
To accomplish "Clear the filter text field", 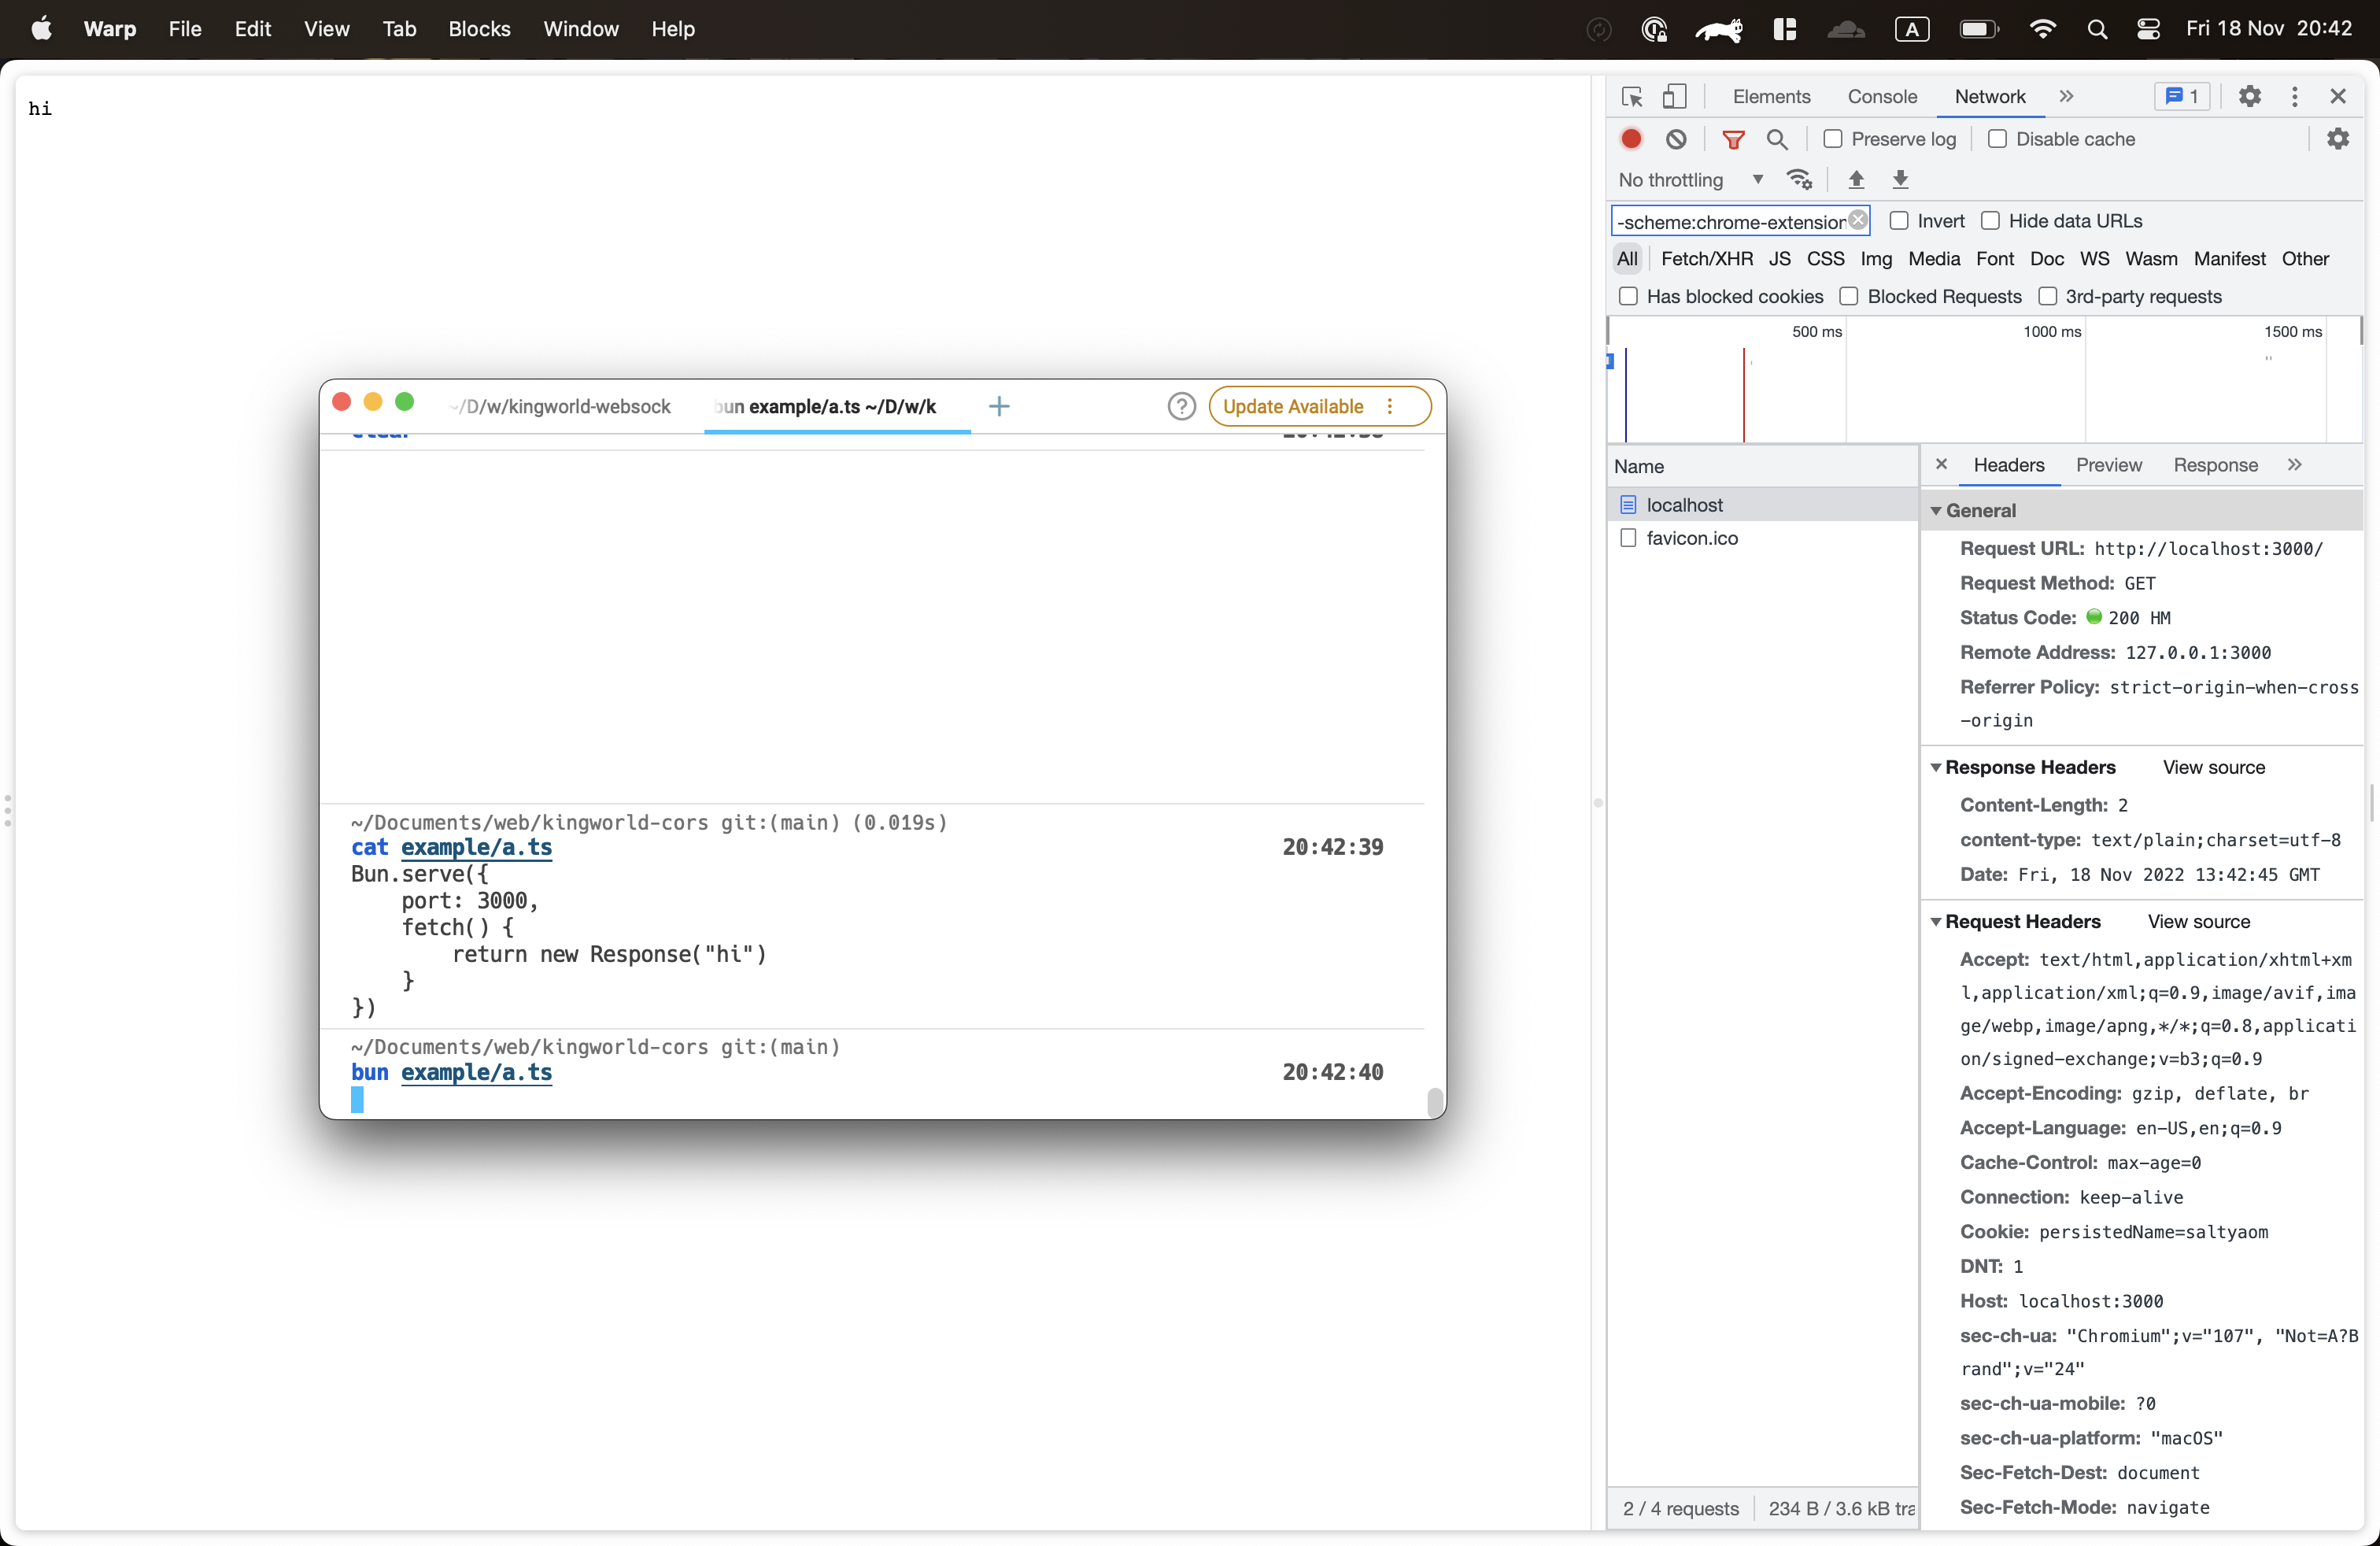I will [x=1858, y=220].
